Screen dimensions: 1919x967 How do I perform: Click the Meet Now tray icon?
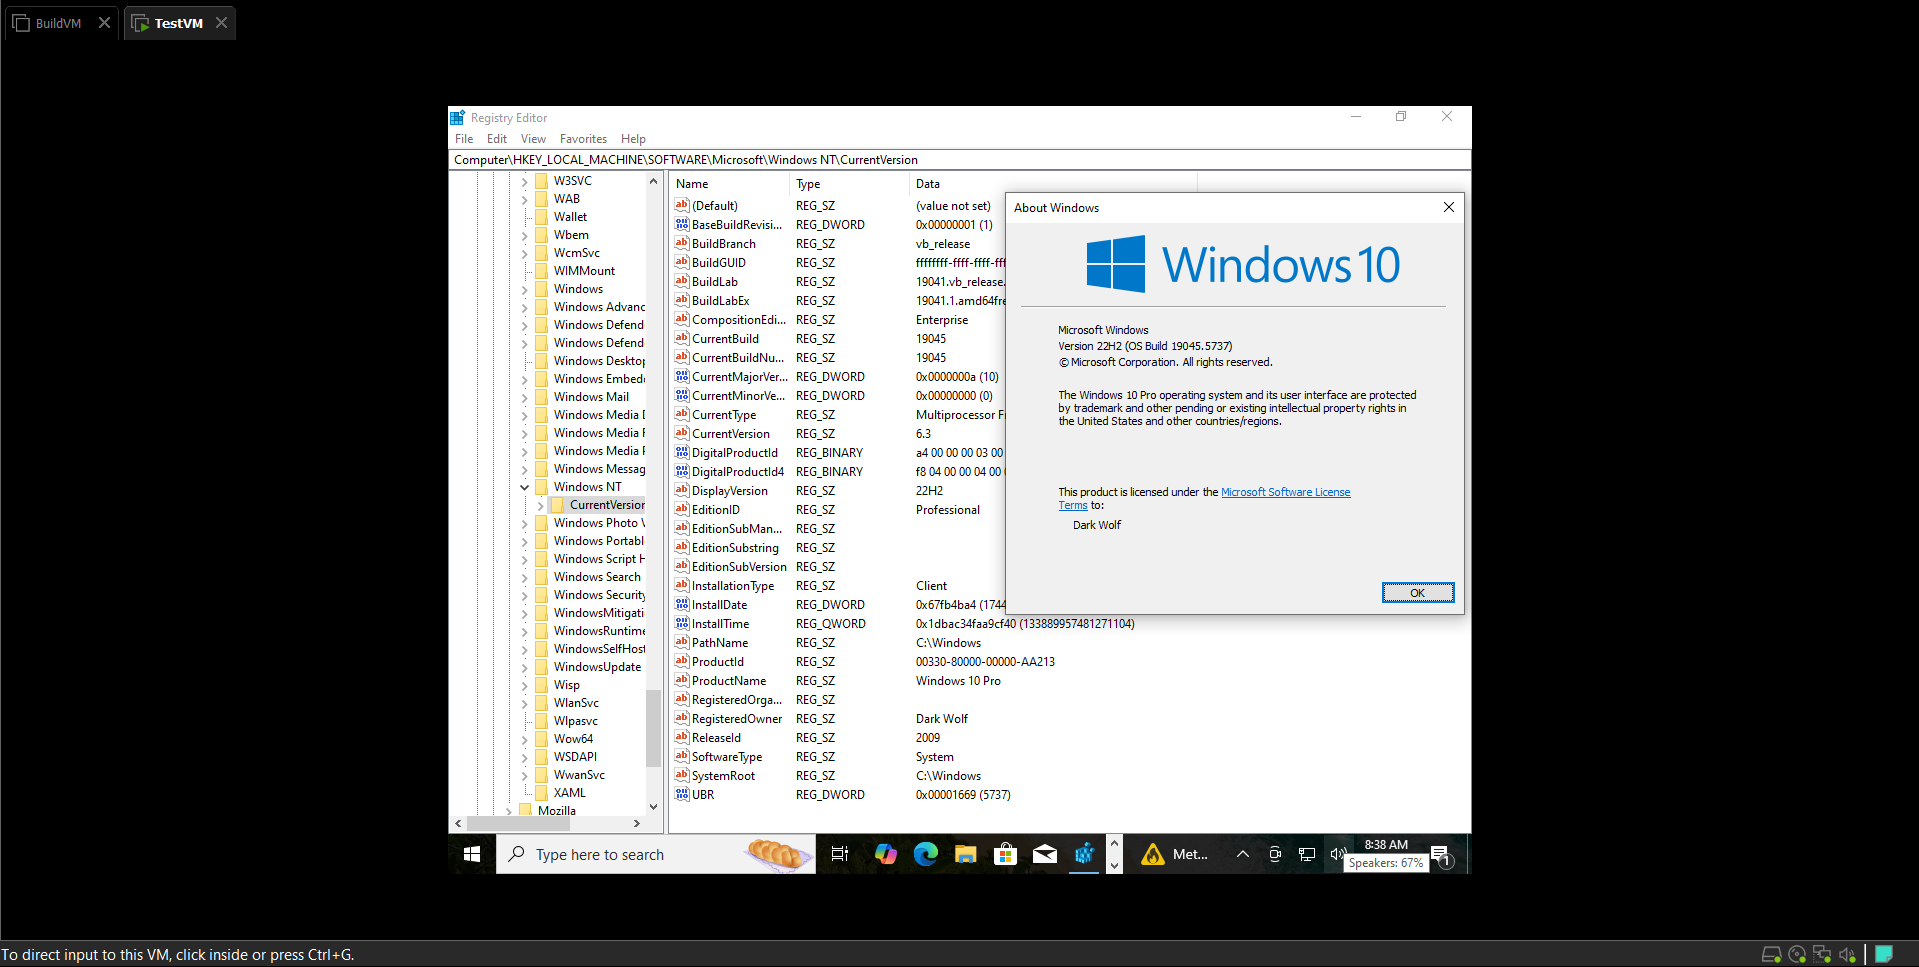(x=1275, y=854)
